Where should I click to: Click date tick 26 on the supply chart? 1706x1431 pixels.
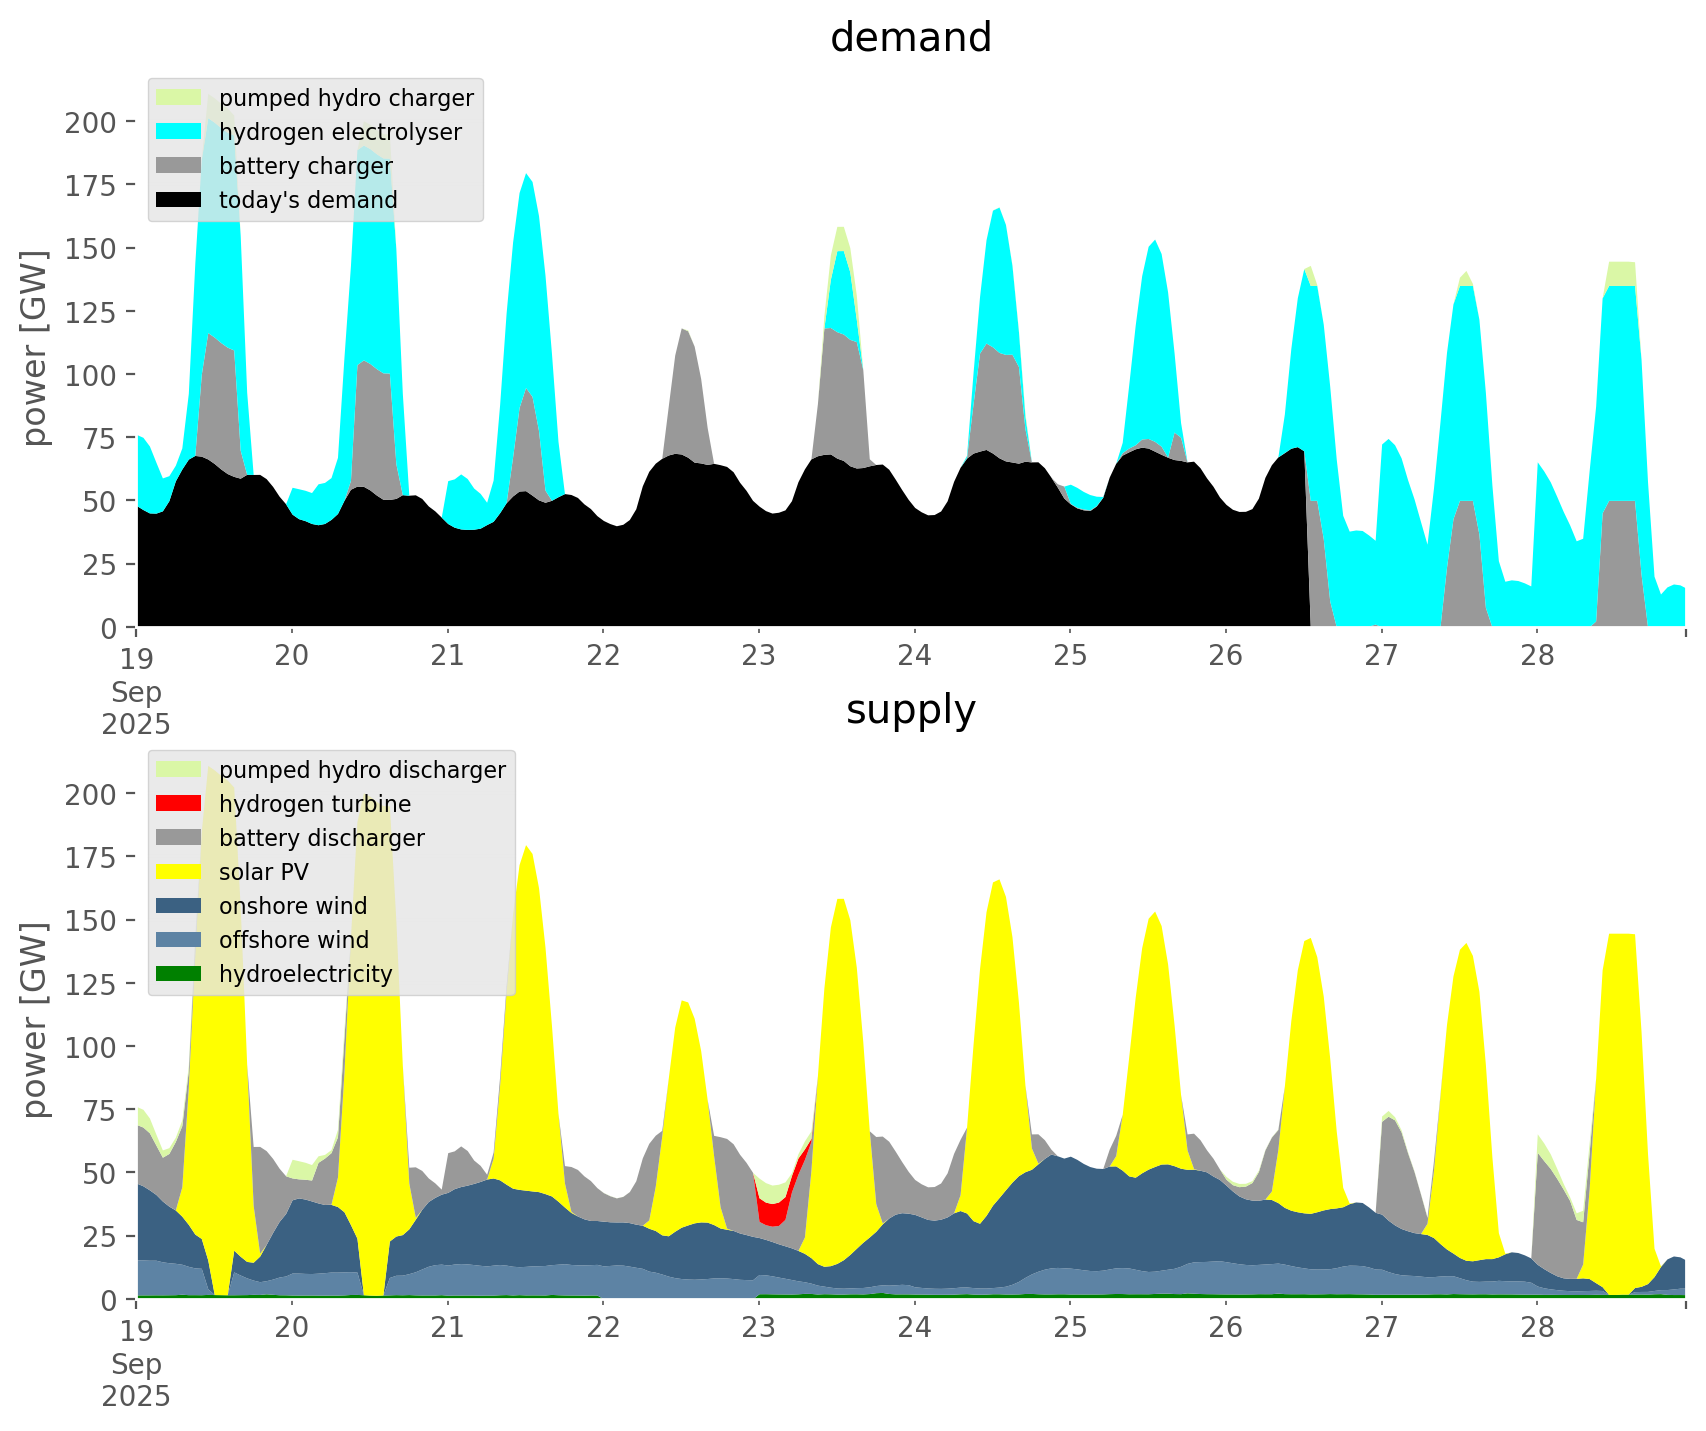(x=1226, y=1328)
